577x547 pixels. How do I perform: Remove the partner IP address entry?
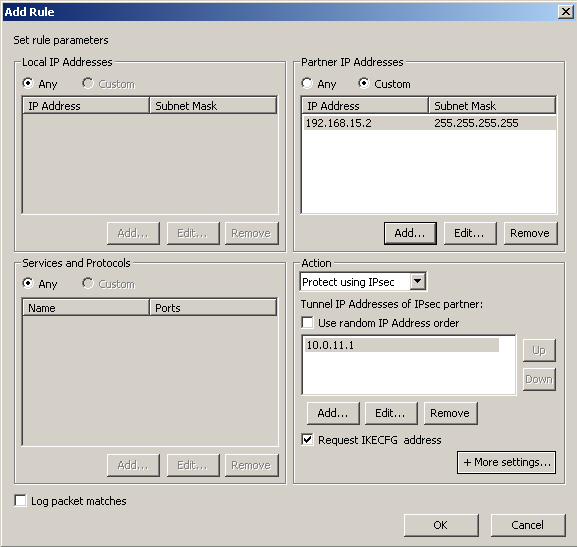pyautogui.click(x=530, y=233)
